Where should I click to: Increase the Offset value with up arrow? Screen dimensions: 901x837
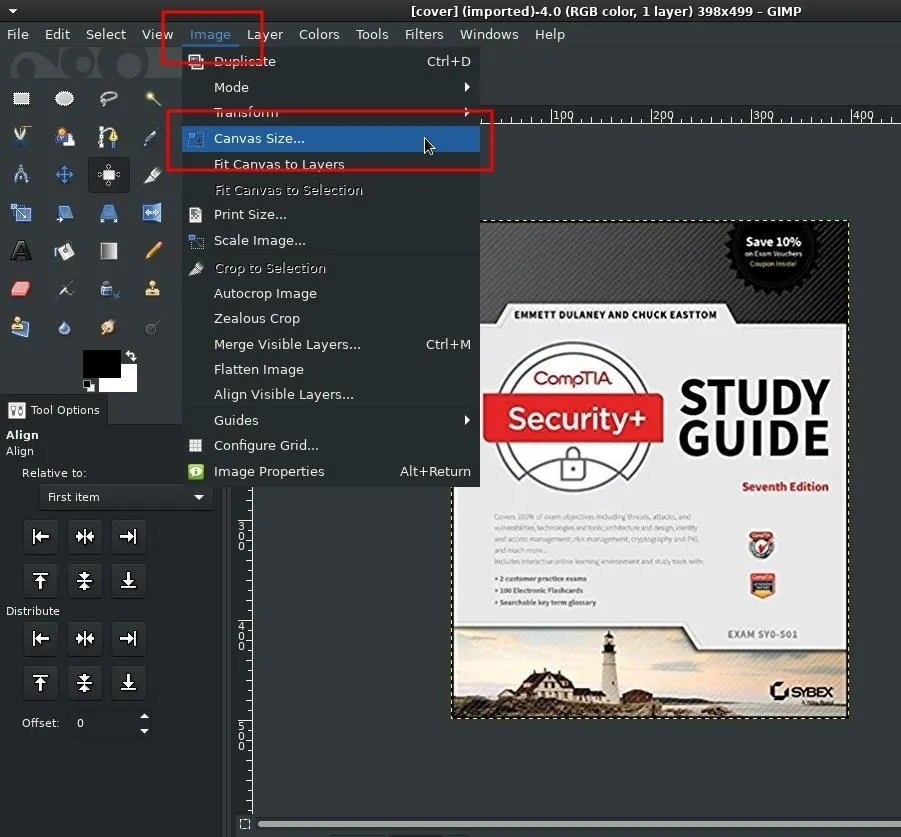[144, 716]
